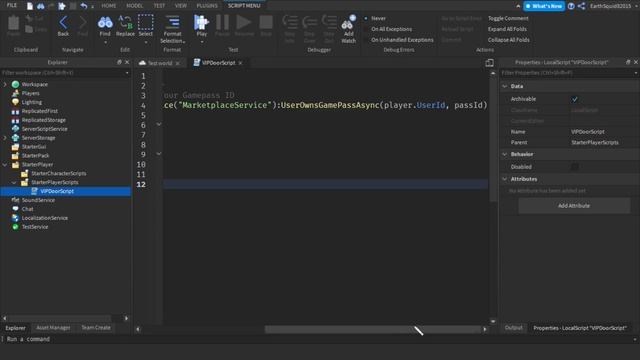This screenshot has width=640, height=360.
Task: Click the Add Attribute button
Action: 574,206
